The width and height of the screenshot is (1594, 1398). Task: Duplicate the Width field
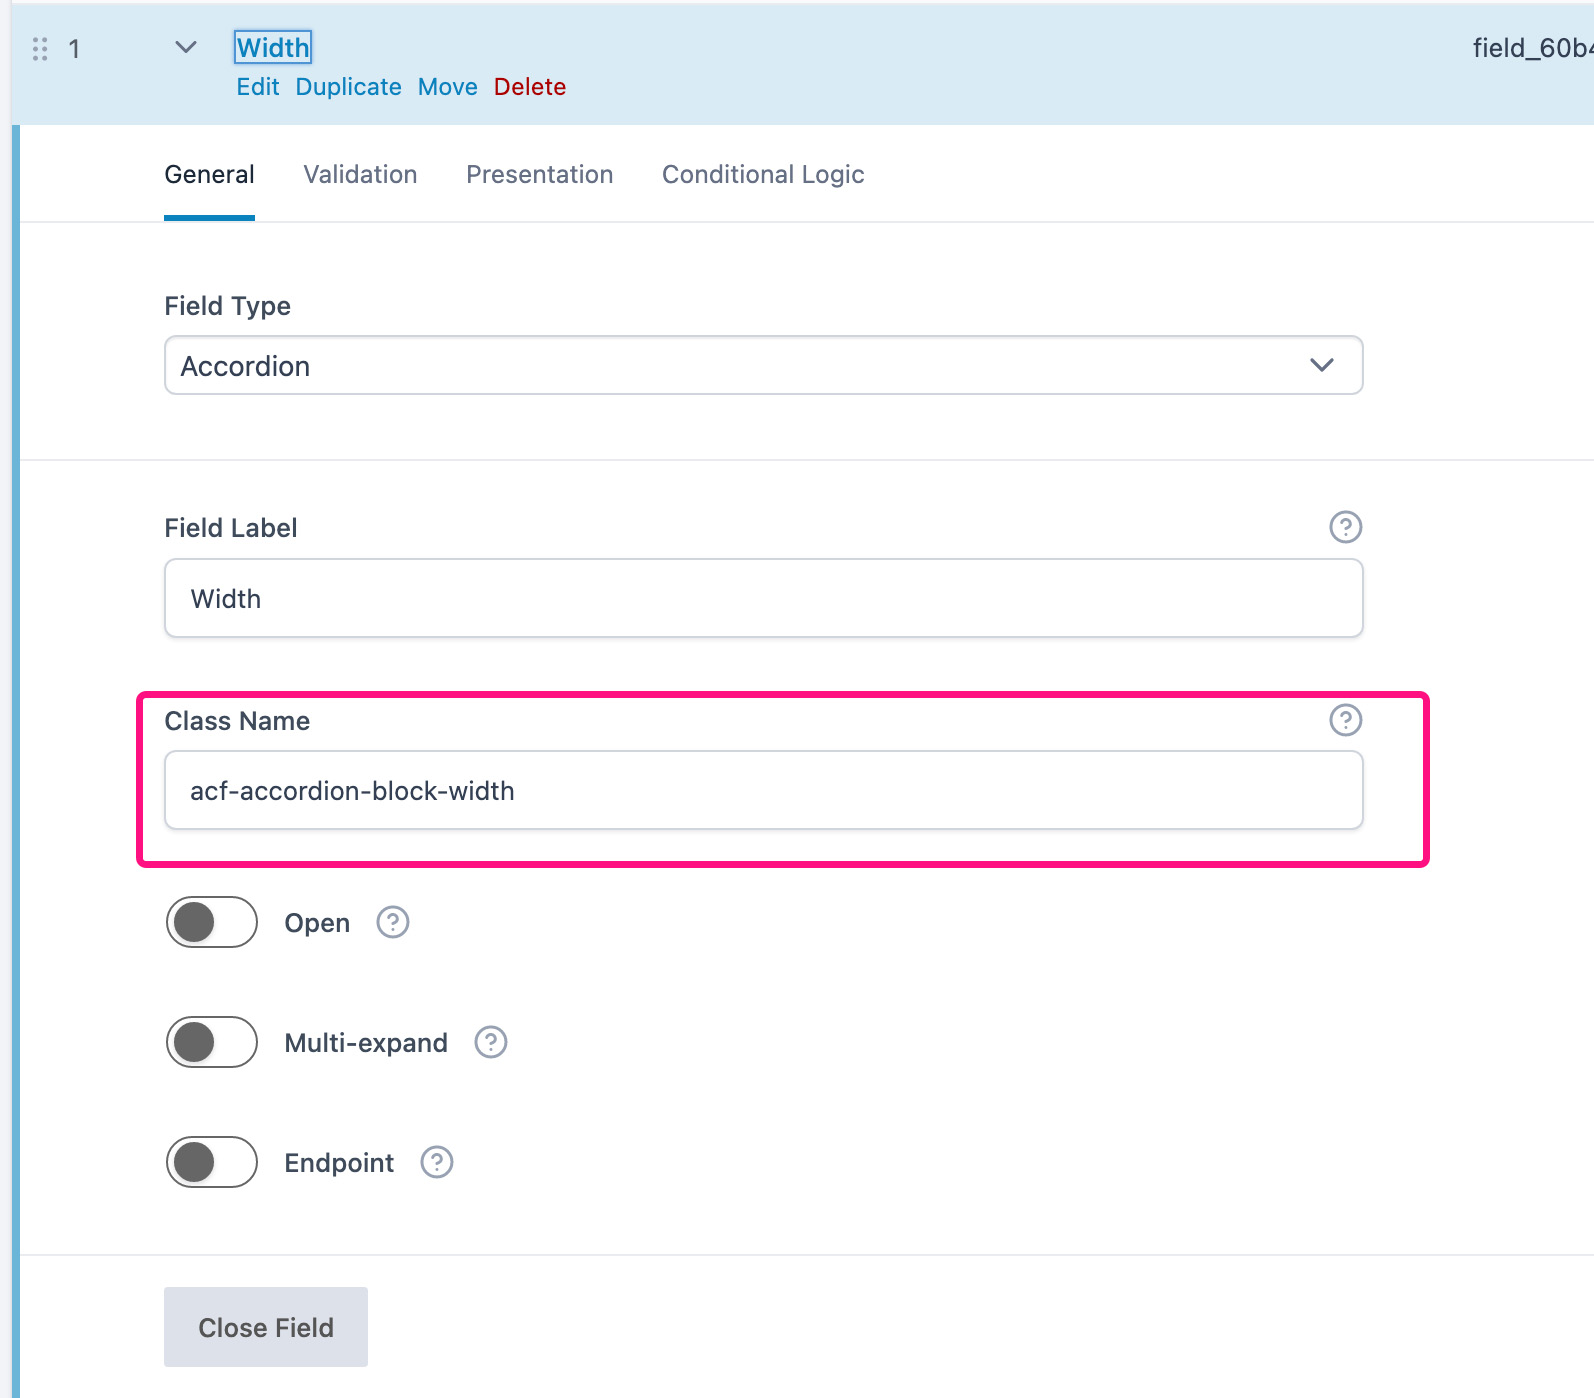pyautogui.click(x=347, y=87)
